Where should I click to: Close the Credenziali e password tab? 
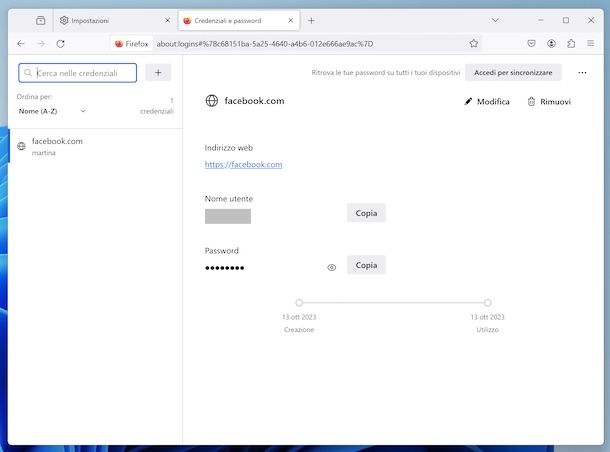coord(291,20)
